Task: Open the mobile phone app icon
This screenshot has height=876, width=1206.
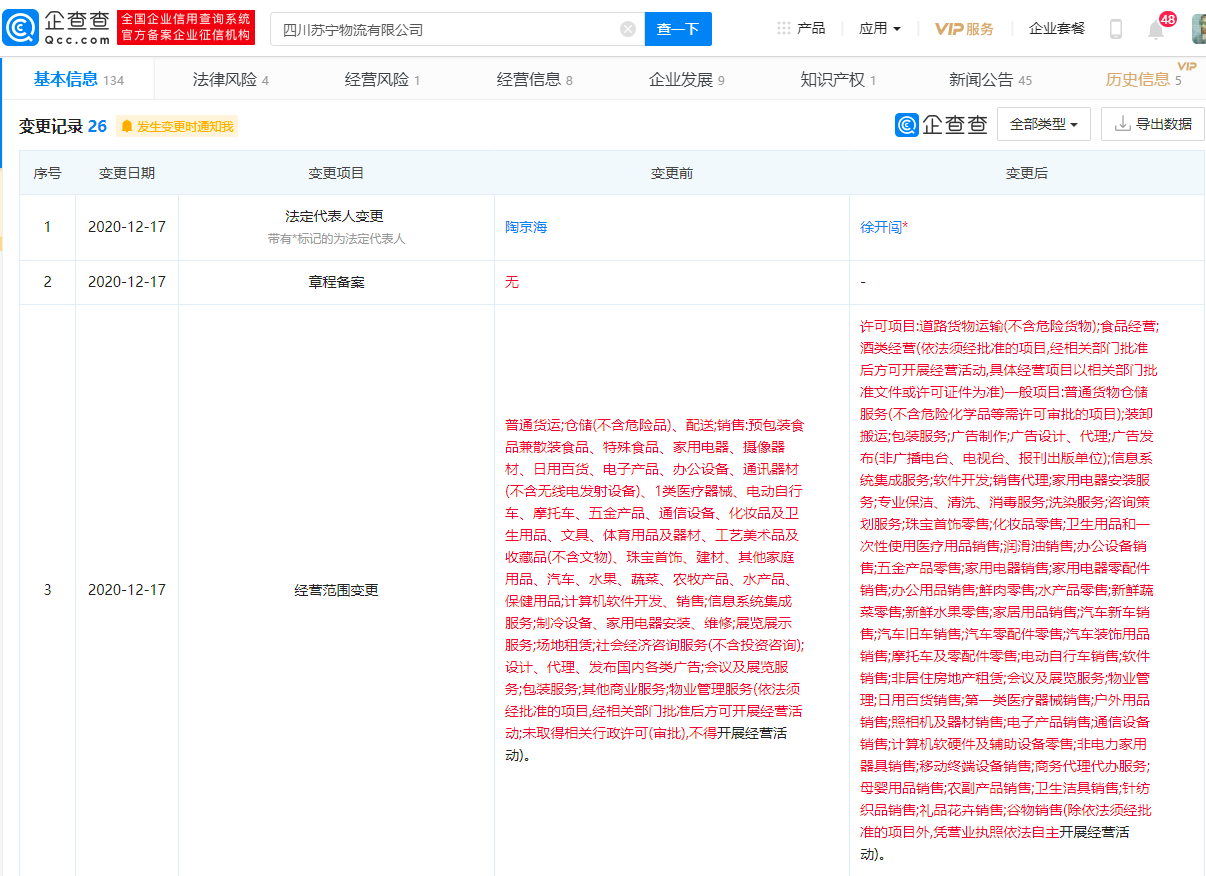Action: coord(1116,29)
